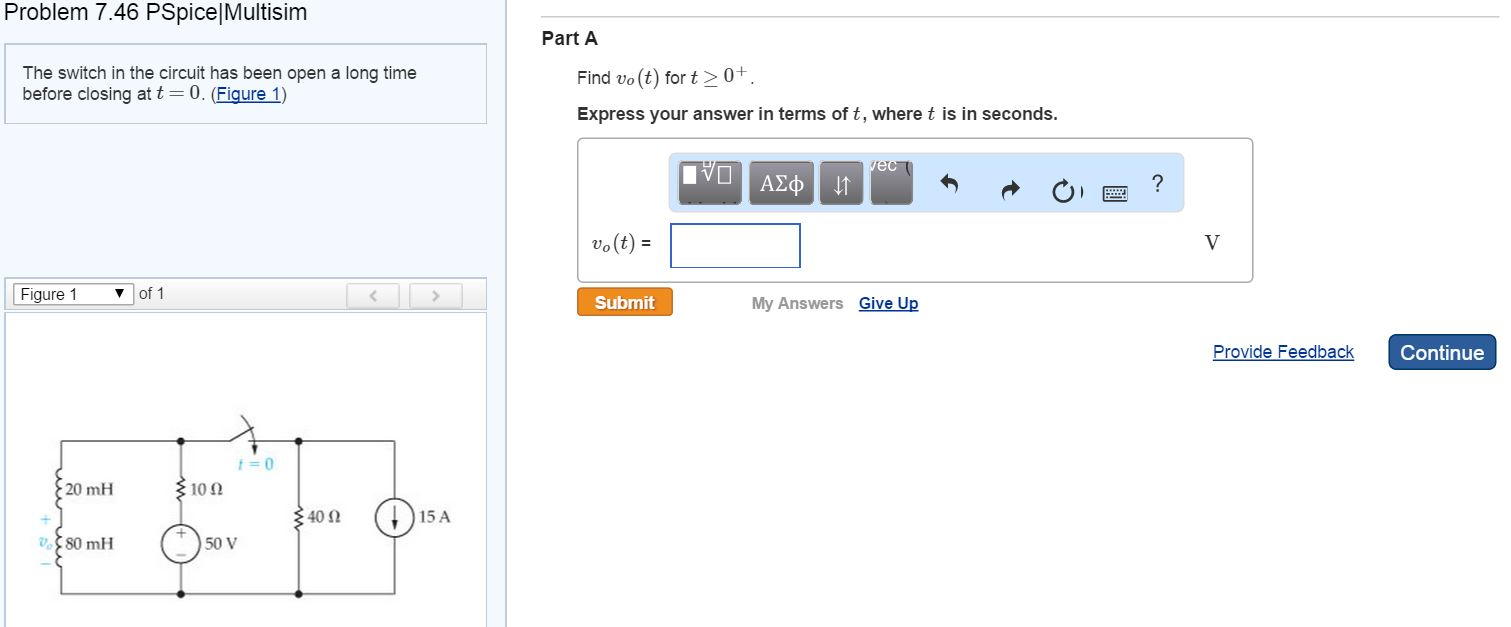Open the Greek symbols ΑΣΦ palette
This screenshot has width=1511, height=627.
click(x=781, y=183)
